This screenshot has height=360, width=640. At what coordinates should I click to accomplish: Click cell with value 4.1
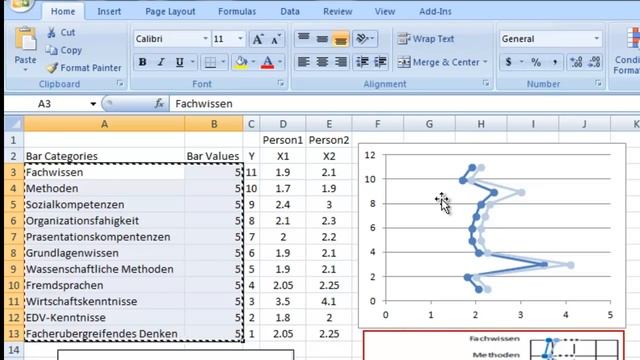329,301
